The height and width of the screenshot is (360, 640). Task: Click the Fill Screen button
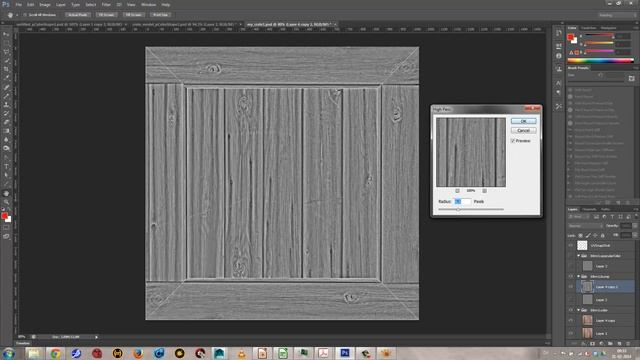pyautogui.click(x=134, y=15)
